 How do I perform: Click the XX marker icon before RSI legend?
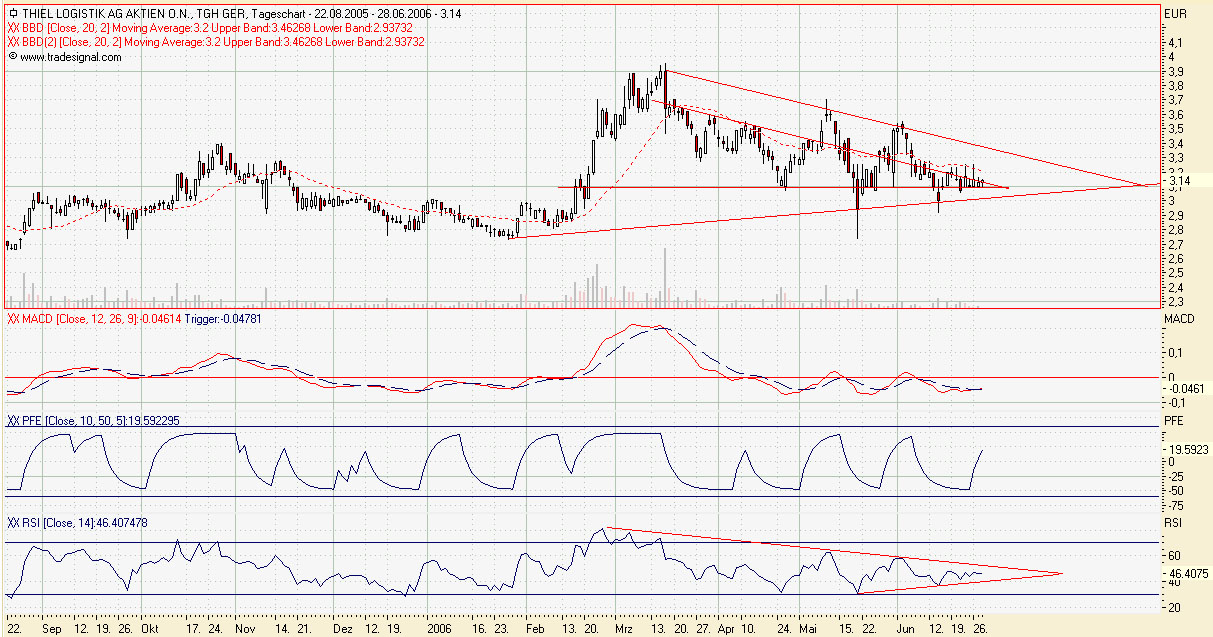[12, 523]
